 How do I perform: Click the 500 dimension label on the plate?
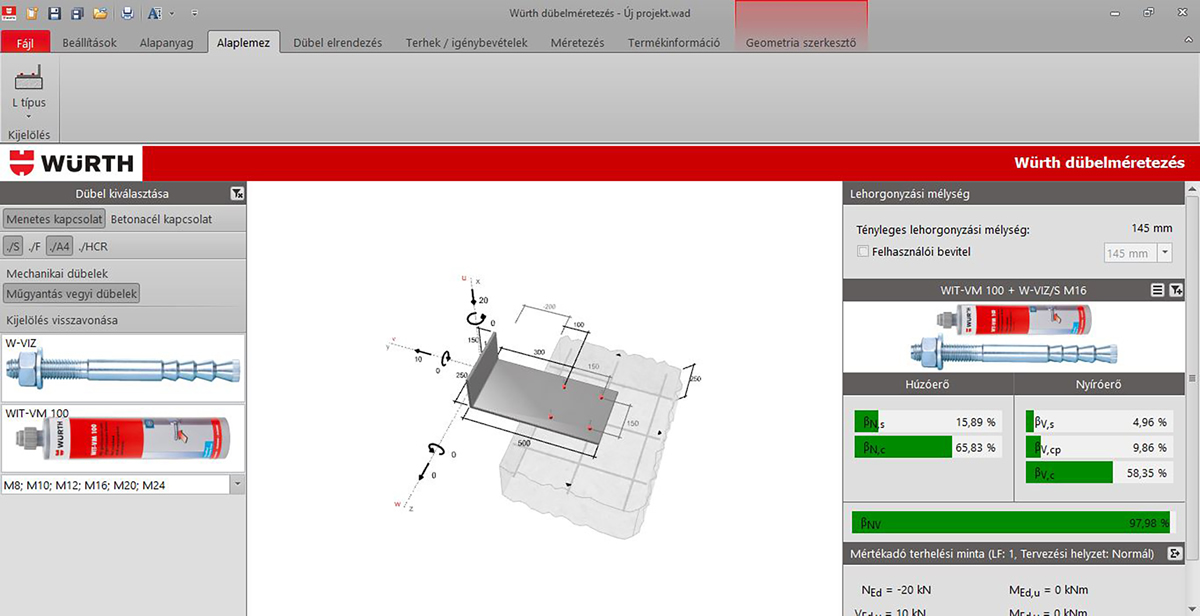tap(522, 441)
